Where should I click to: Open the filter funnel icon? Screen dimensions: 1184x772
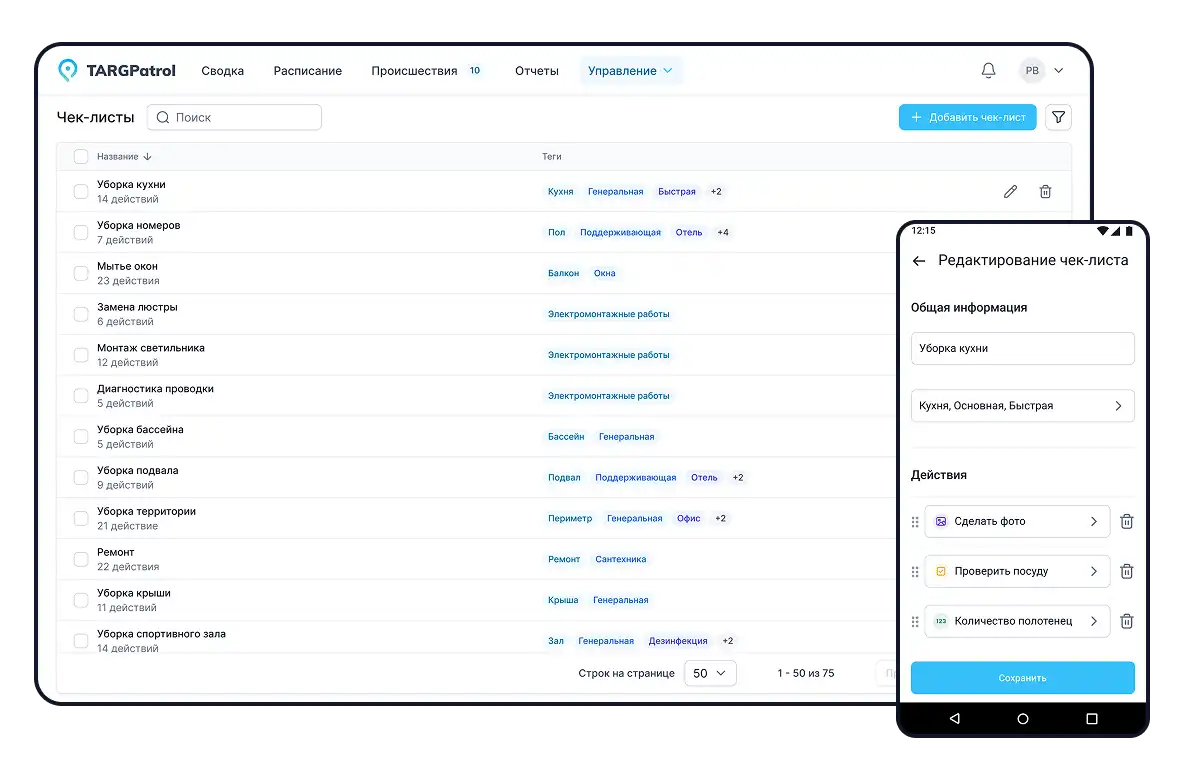[x=1059, y=117]
